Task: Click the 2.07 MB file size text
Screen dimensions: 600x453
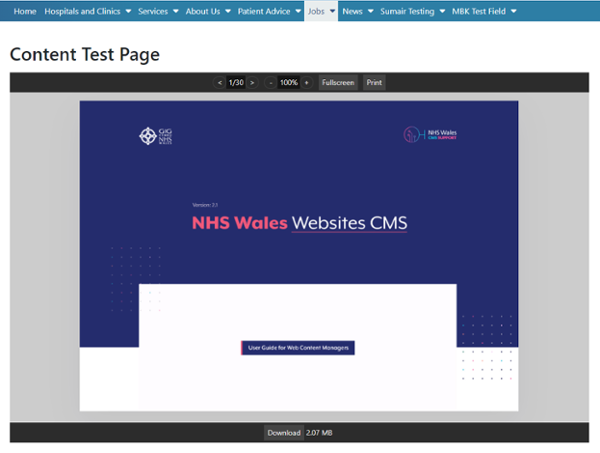Action: click(x=319, y=433)
